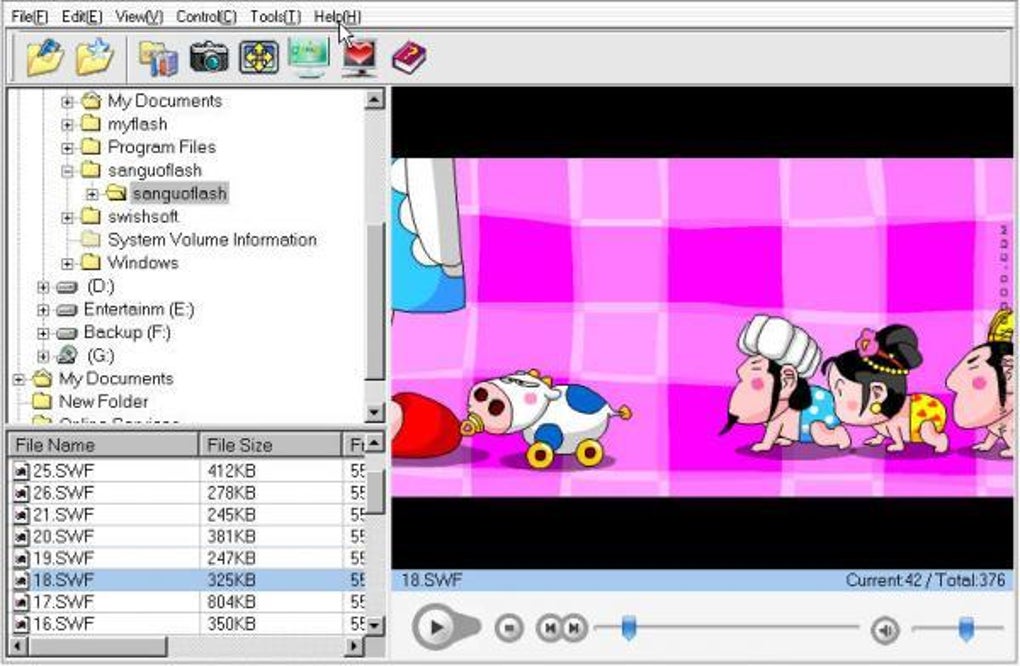Open the Tools menu

click(x=275, y=16)
